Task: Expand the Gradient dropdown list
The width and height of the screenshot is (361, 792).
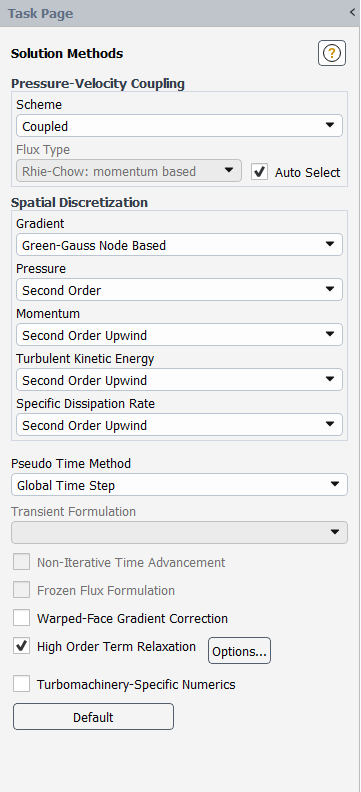Action: tap(179, 245)
